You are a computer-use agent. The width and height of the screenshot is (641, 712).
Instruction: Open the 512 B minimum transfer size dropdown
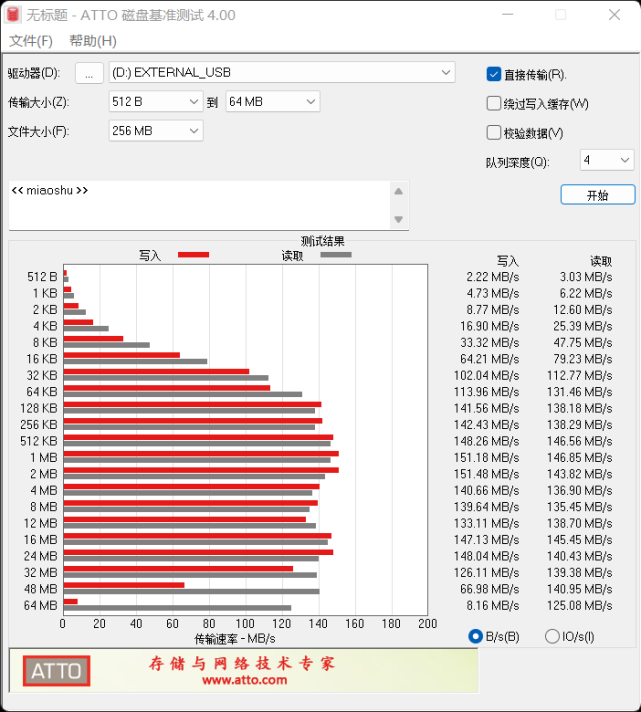click(x=156, y=102)
